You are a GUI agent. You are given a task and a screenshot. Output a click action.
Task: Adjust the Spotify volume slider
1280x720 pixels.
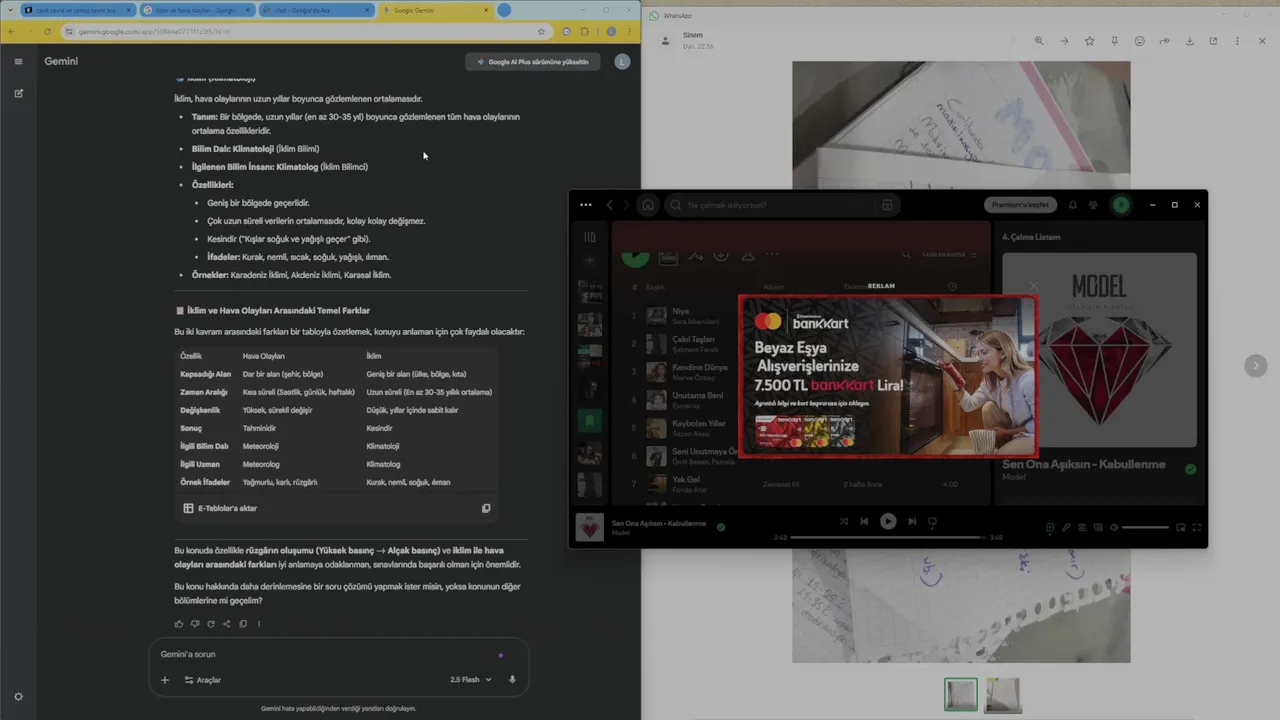coord(1146,527)
